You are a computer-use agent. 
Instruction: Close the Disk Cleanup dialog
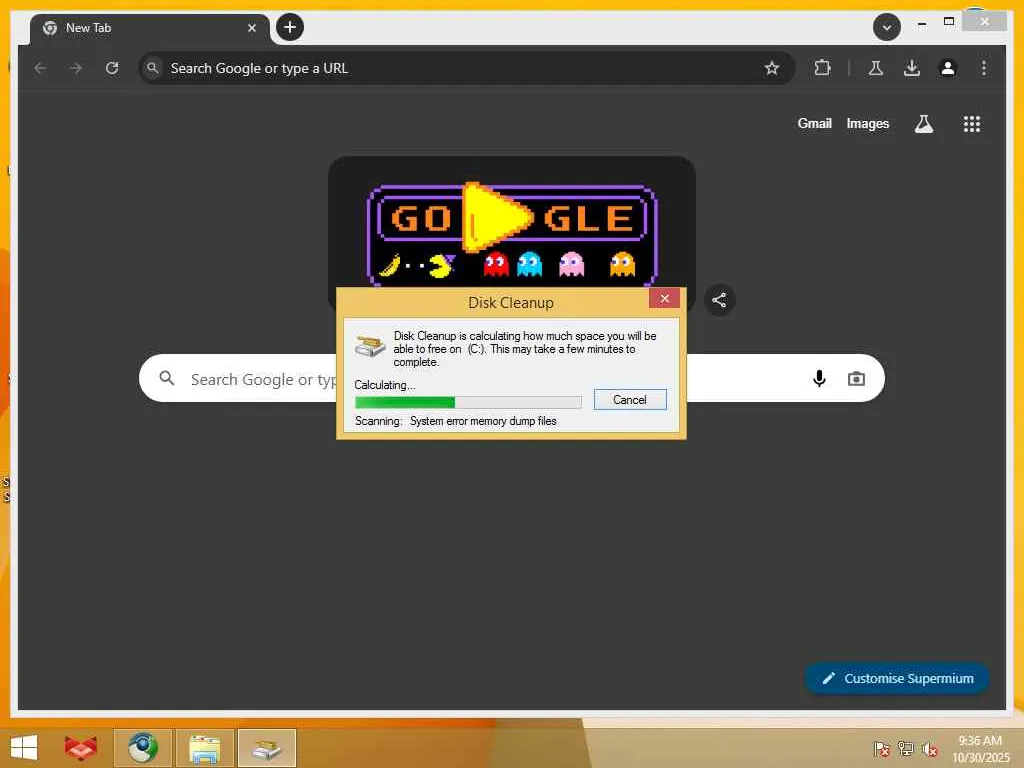click(x=664, y=298)
